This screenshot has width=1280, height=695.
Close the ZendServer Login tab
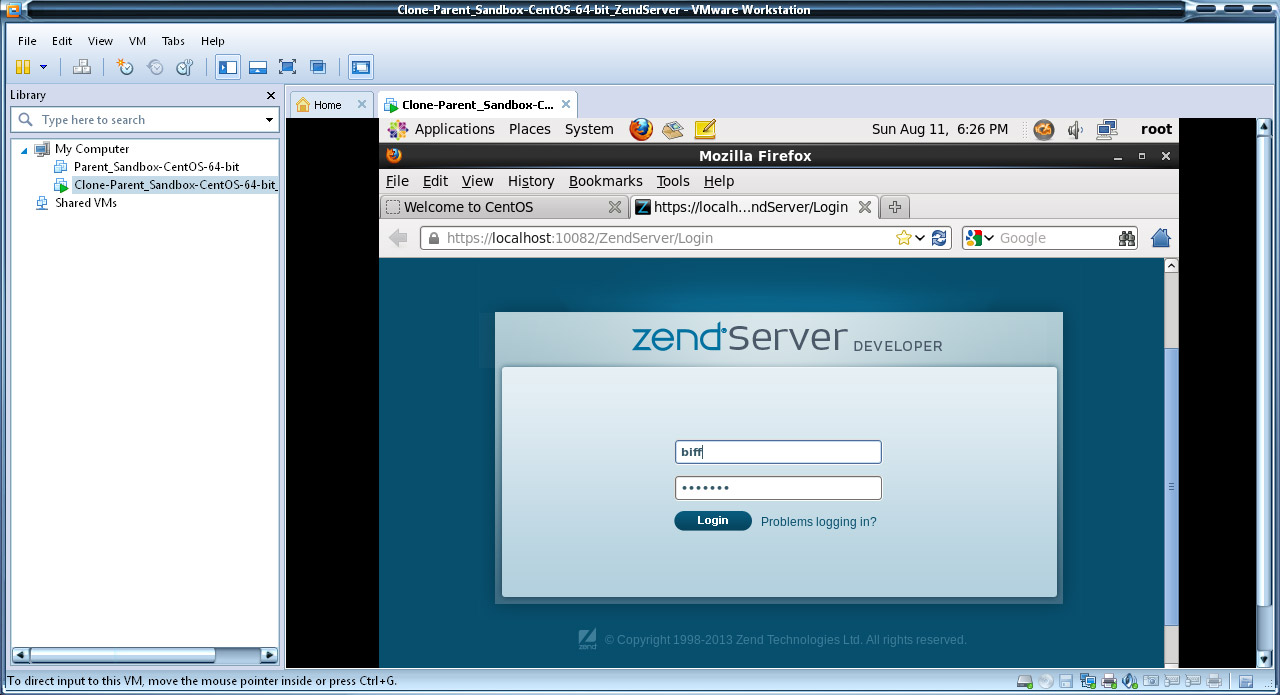865,207
